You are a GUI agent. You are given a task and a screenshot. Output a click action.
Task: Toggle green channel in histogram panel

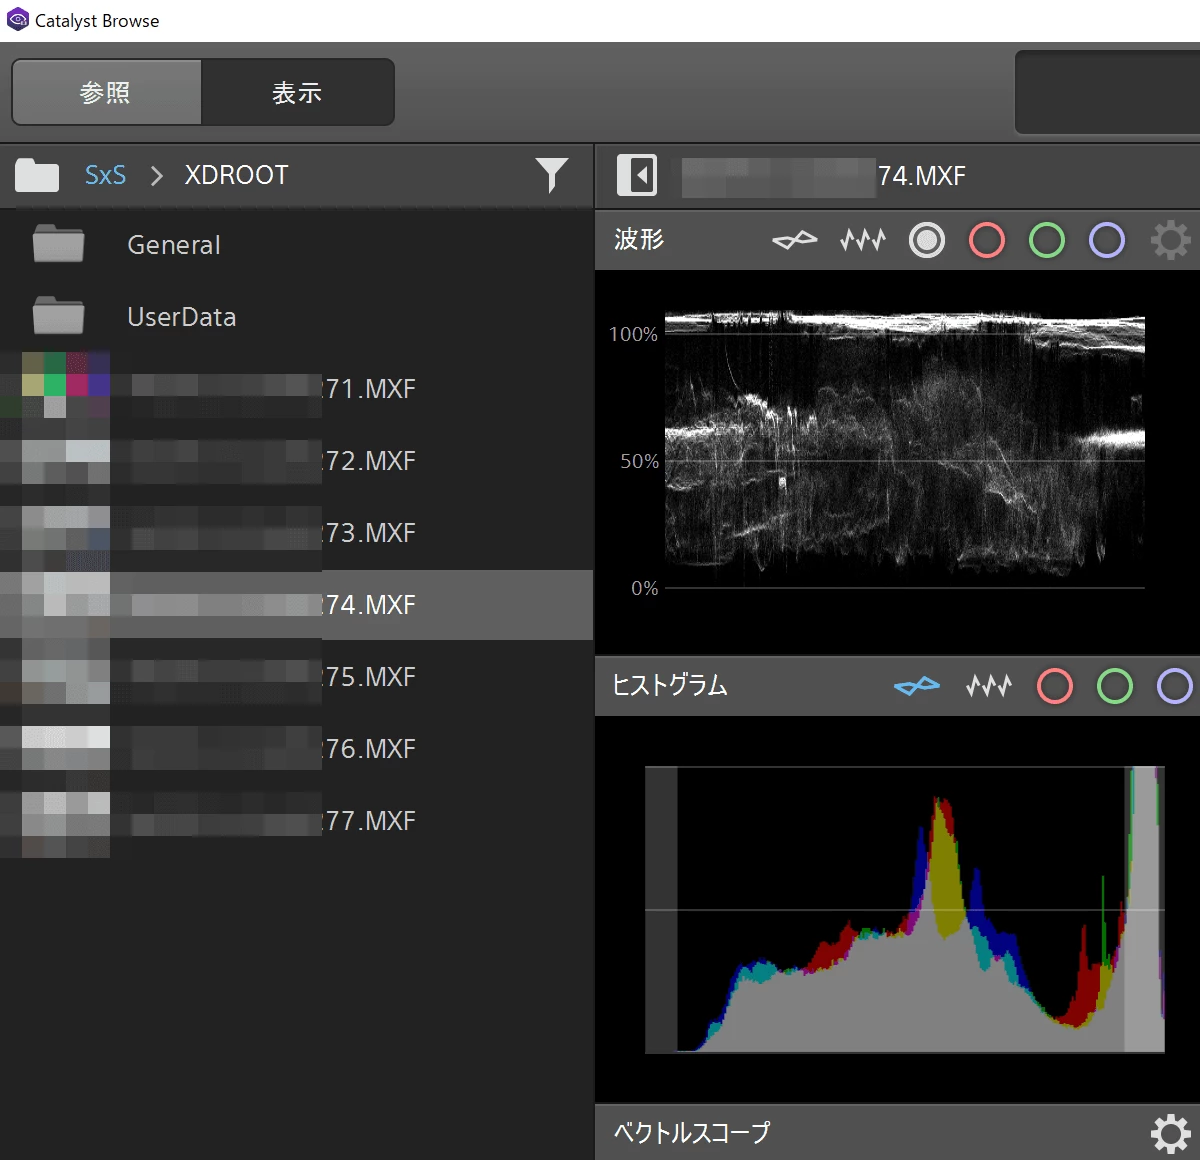1115,686
